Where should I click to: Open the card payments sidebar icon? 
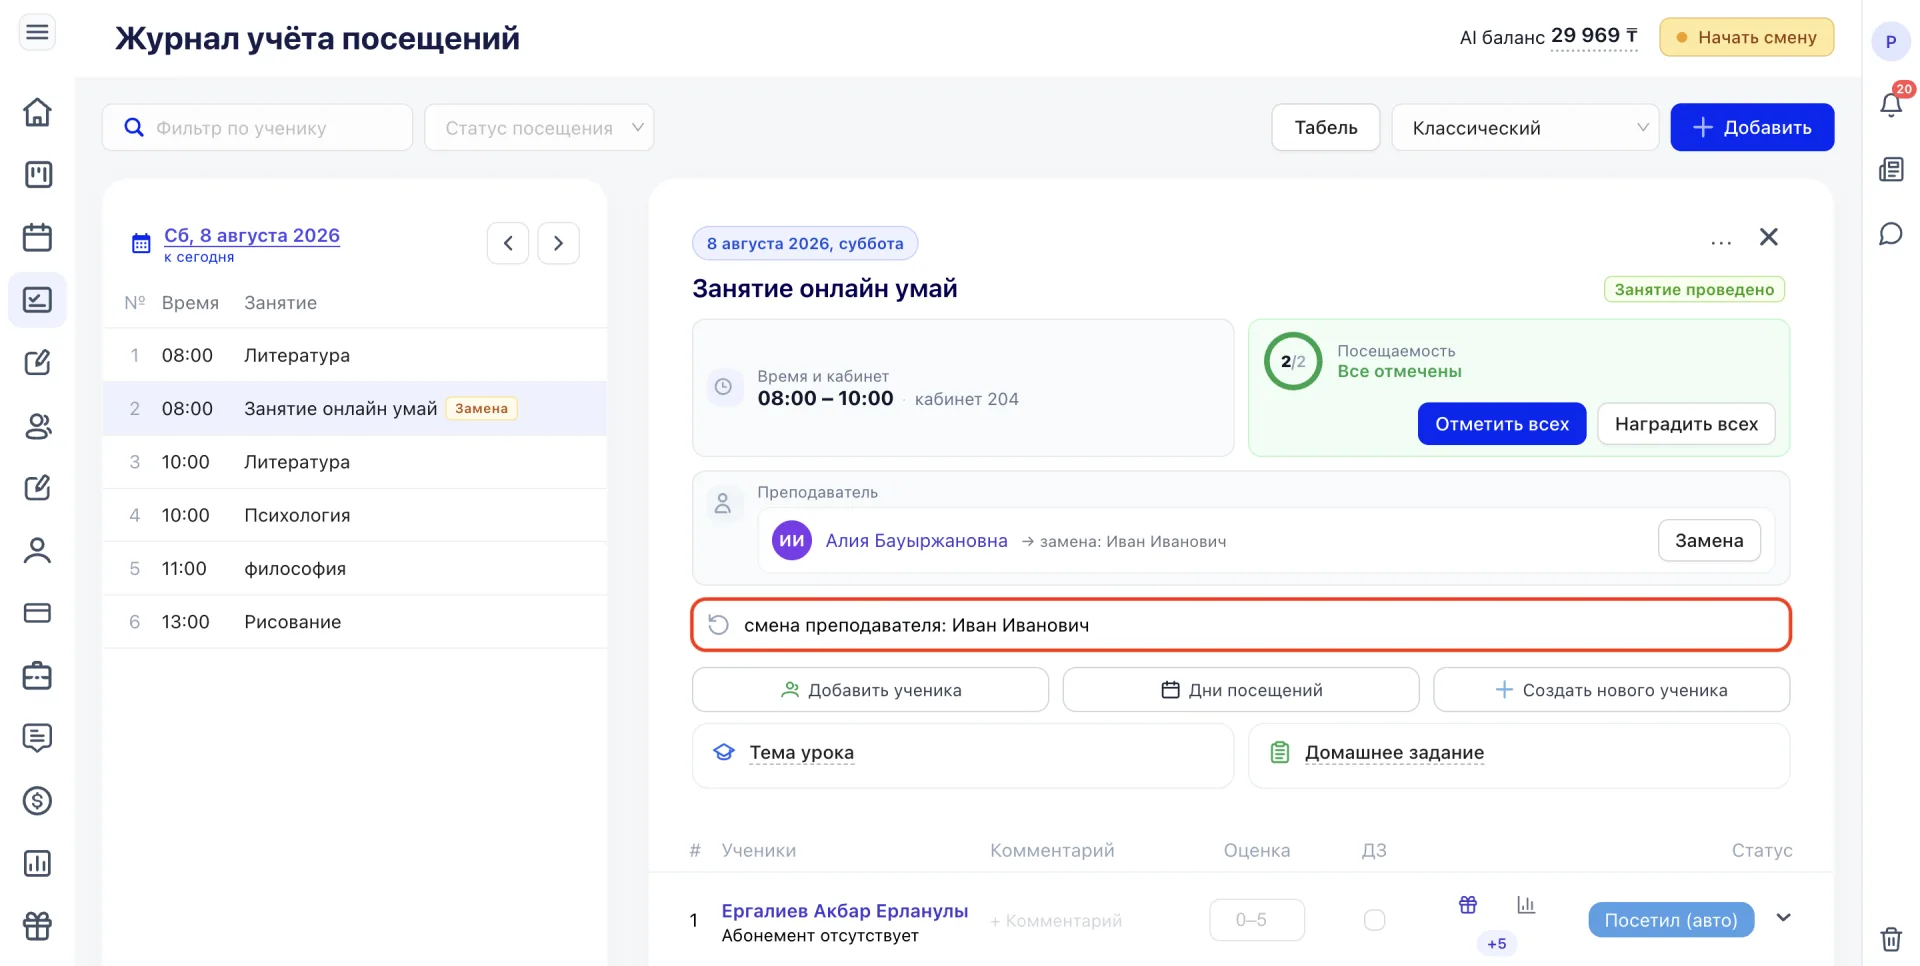click(x=37, y=613)
